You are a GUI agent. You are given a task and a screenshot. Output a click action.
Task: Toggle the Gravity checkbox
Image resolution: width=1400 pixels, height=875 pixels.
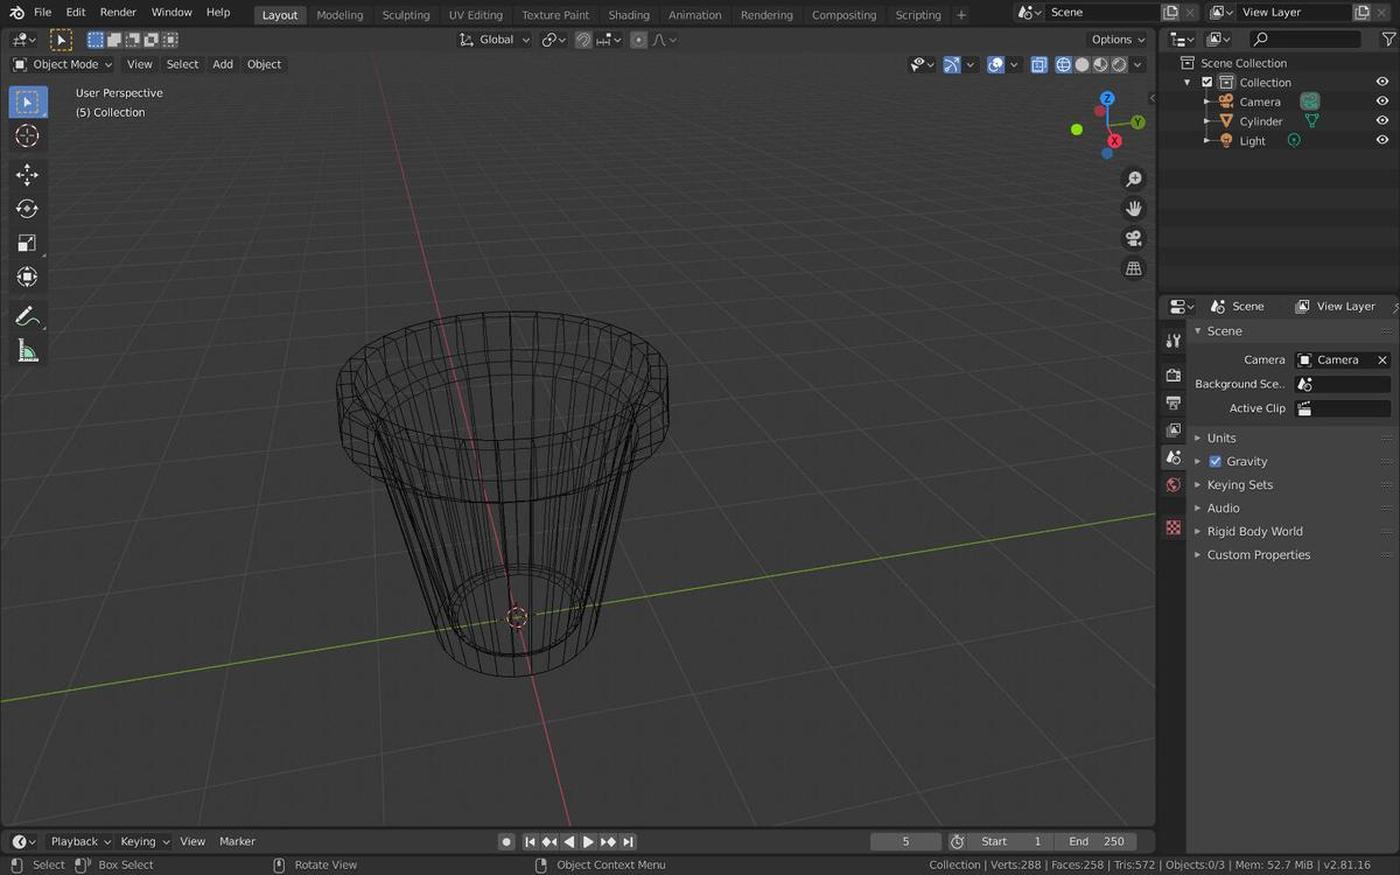(x=1215, y=462)
